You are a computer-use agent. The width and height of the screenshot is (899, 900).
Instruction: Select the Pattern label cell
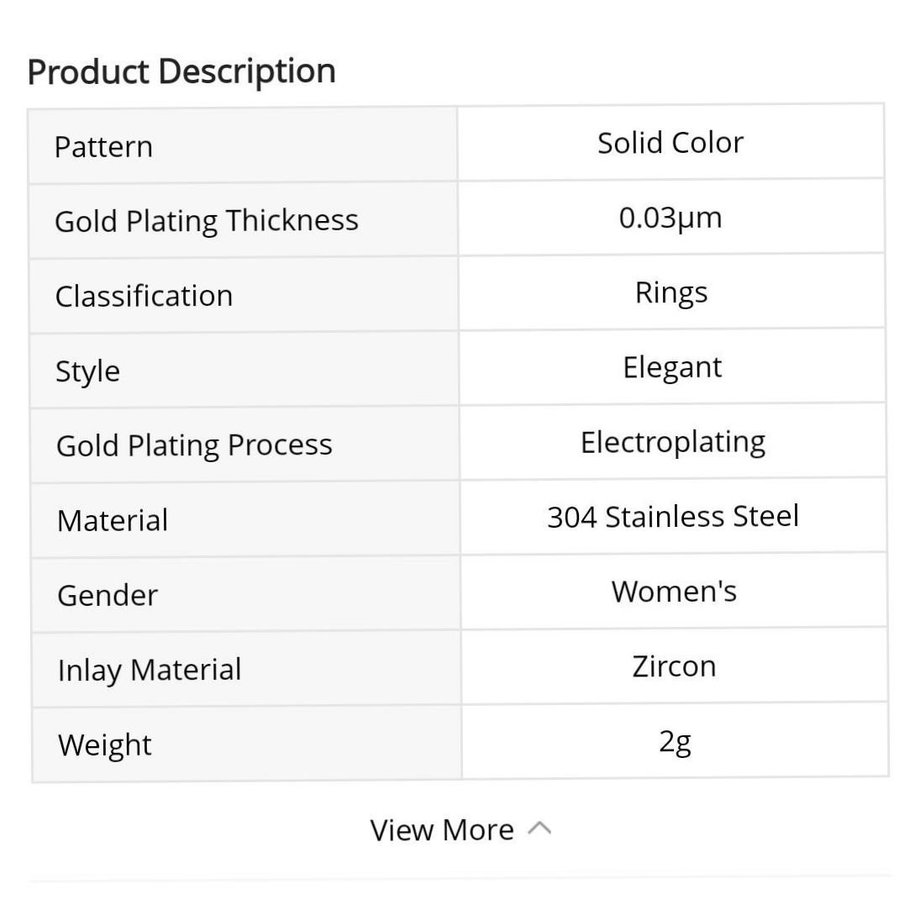[103, 147]
